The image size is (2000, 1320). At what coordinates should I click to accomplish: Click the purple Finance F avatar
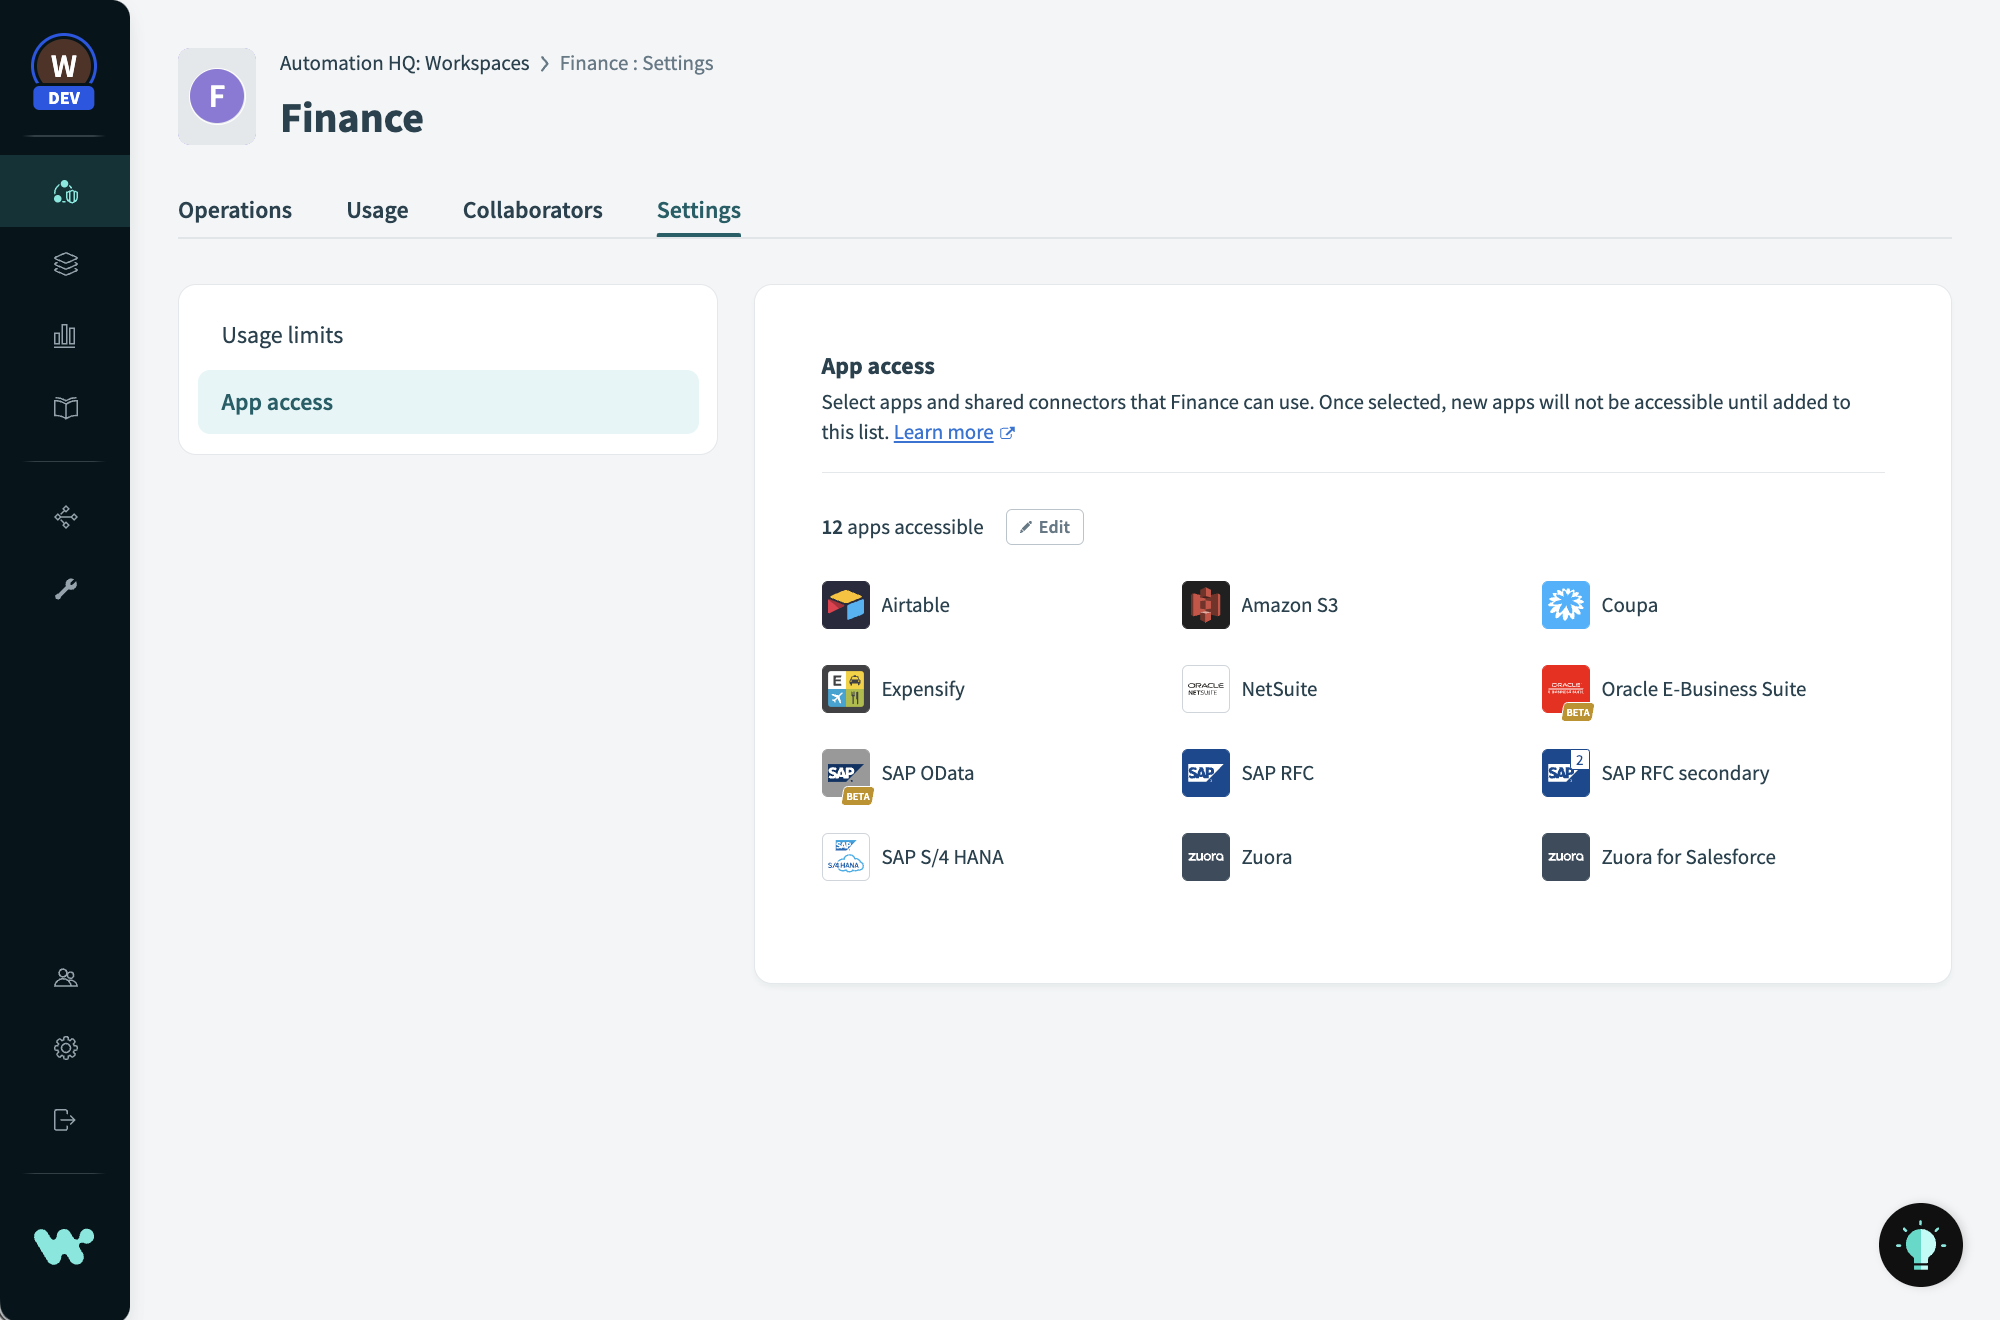[217, 96]
